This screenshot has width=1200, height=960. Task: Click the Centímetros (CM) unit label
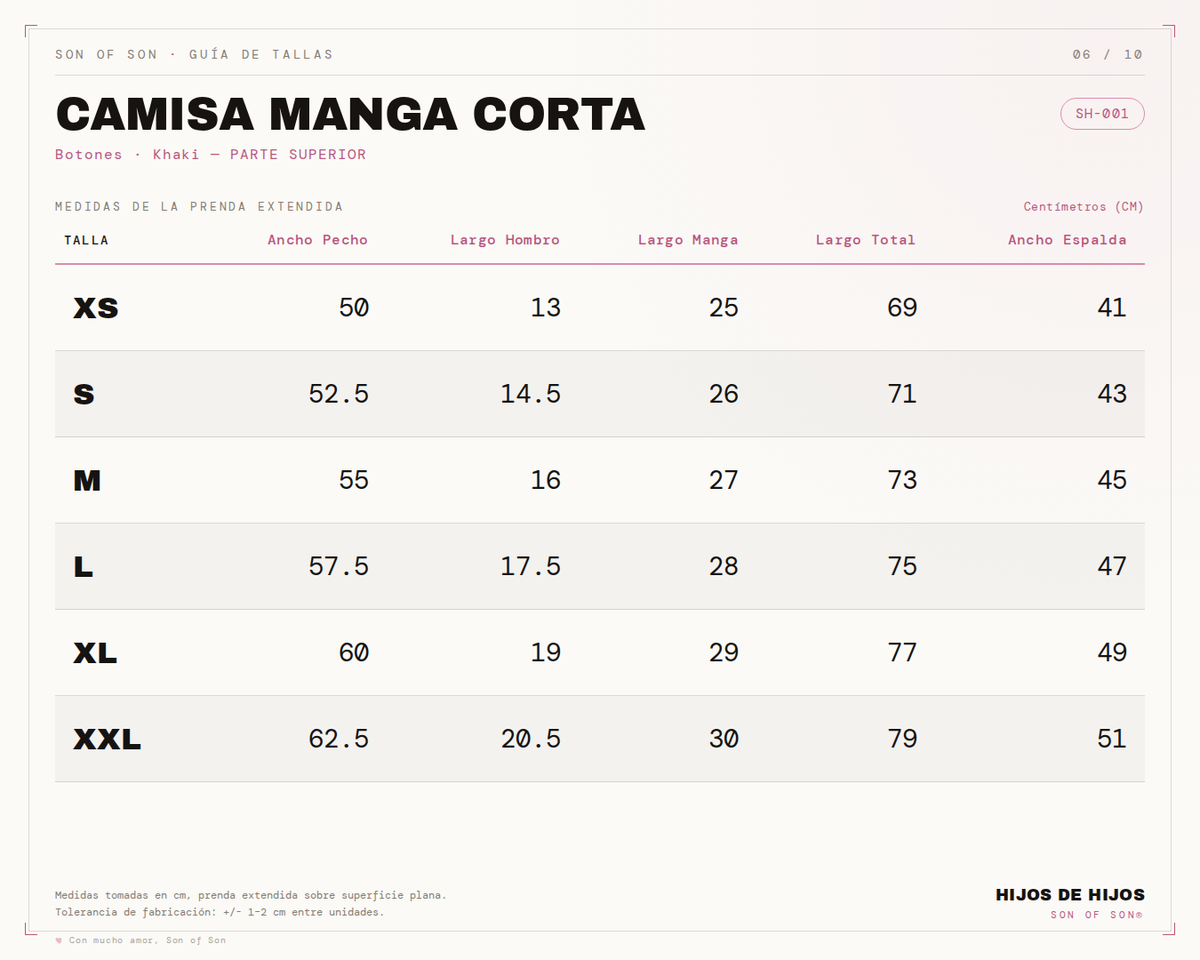click(1083, 207)
